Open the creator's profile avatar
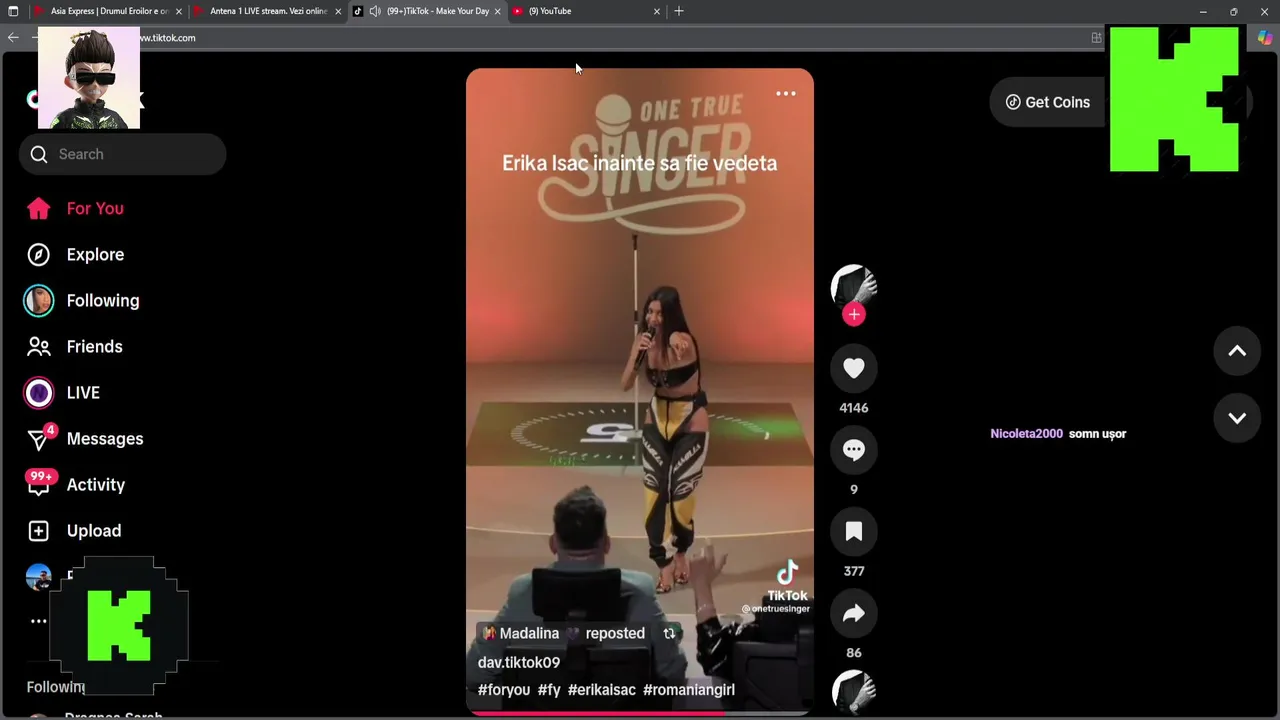Screen dimensions: 1280x720 853,286
